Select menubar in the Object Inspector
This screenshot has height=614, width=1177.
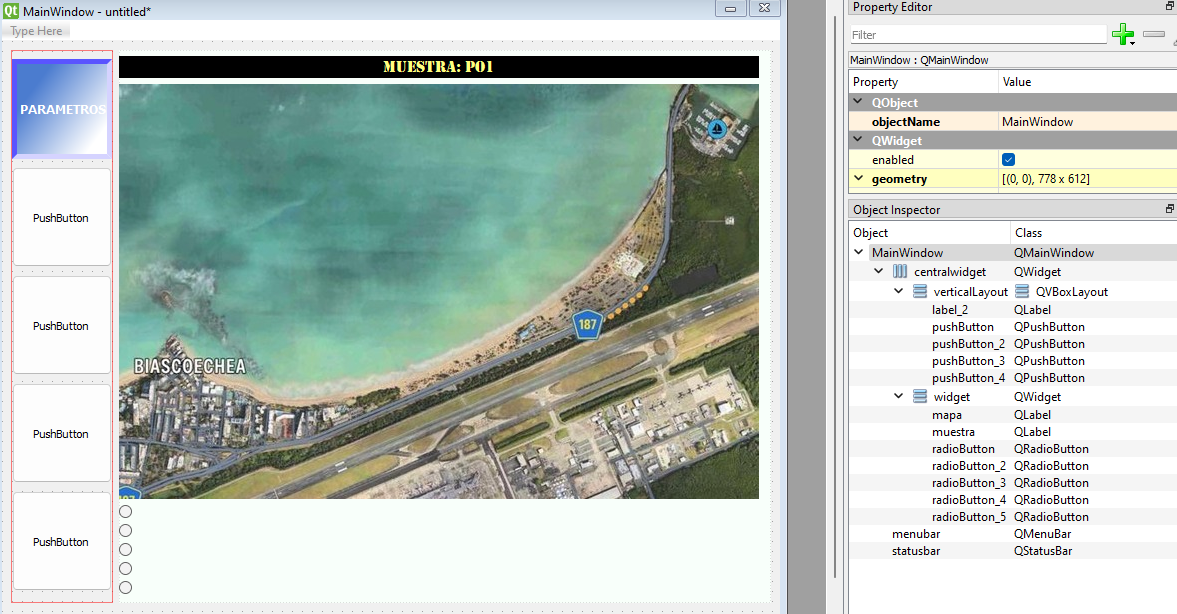point(915,534)
